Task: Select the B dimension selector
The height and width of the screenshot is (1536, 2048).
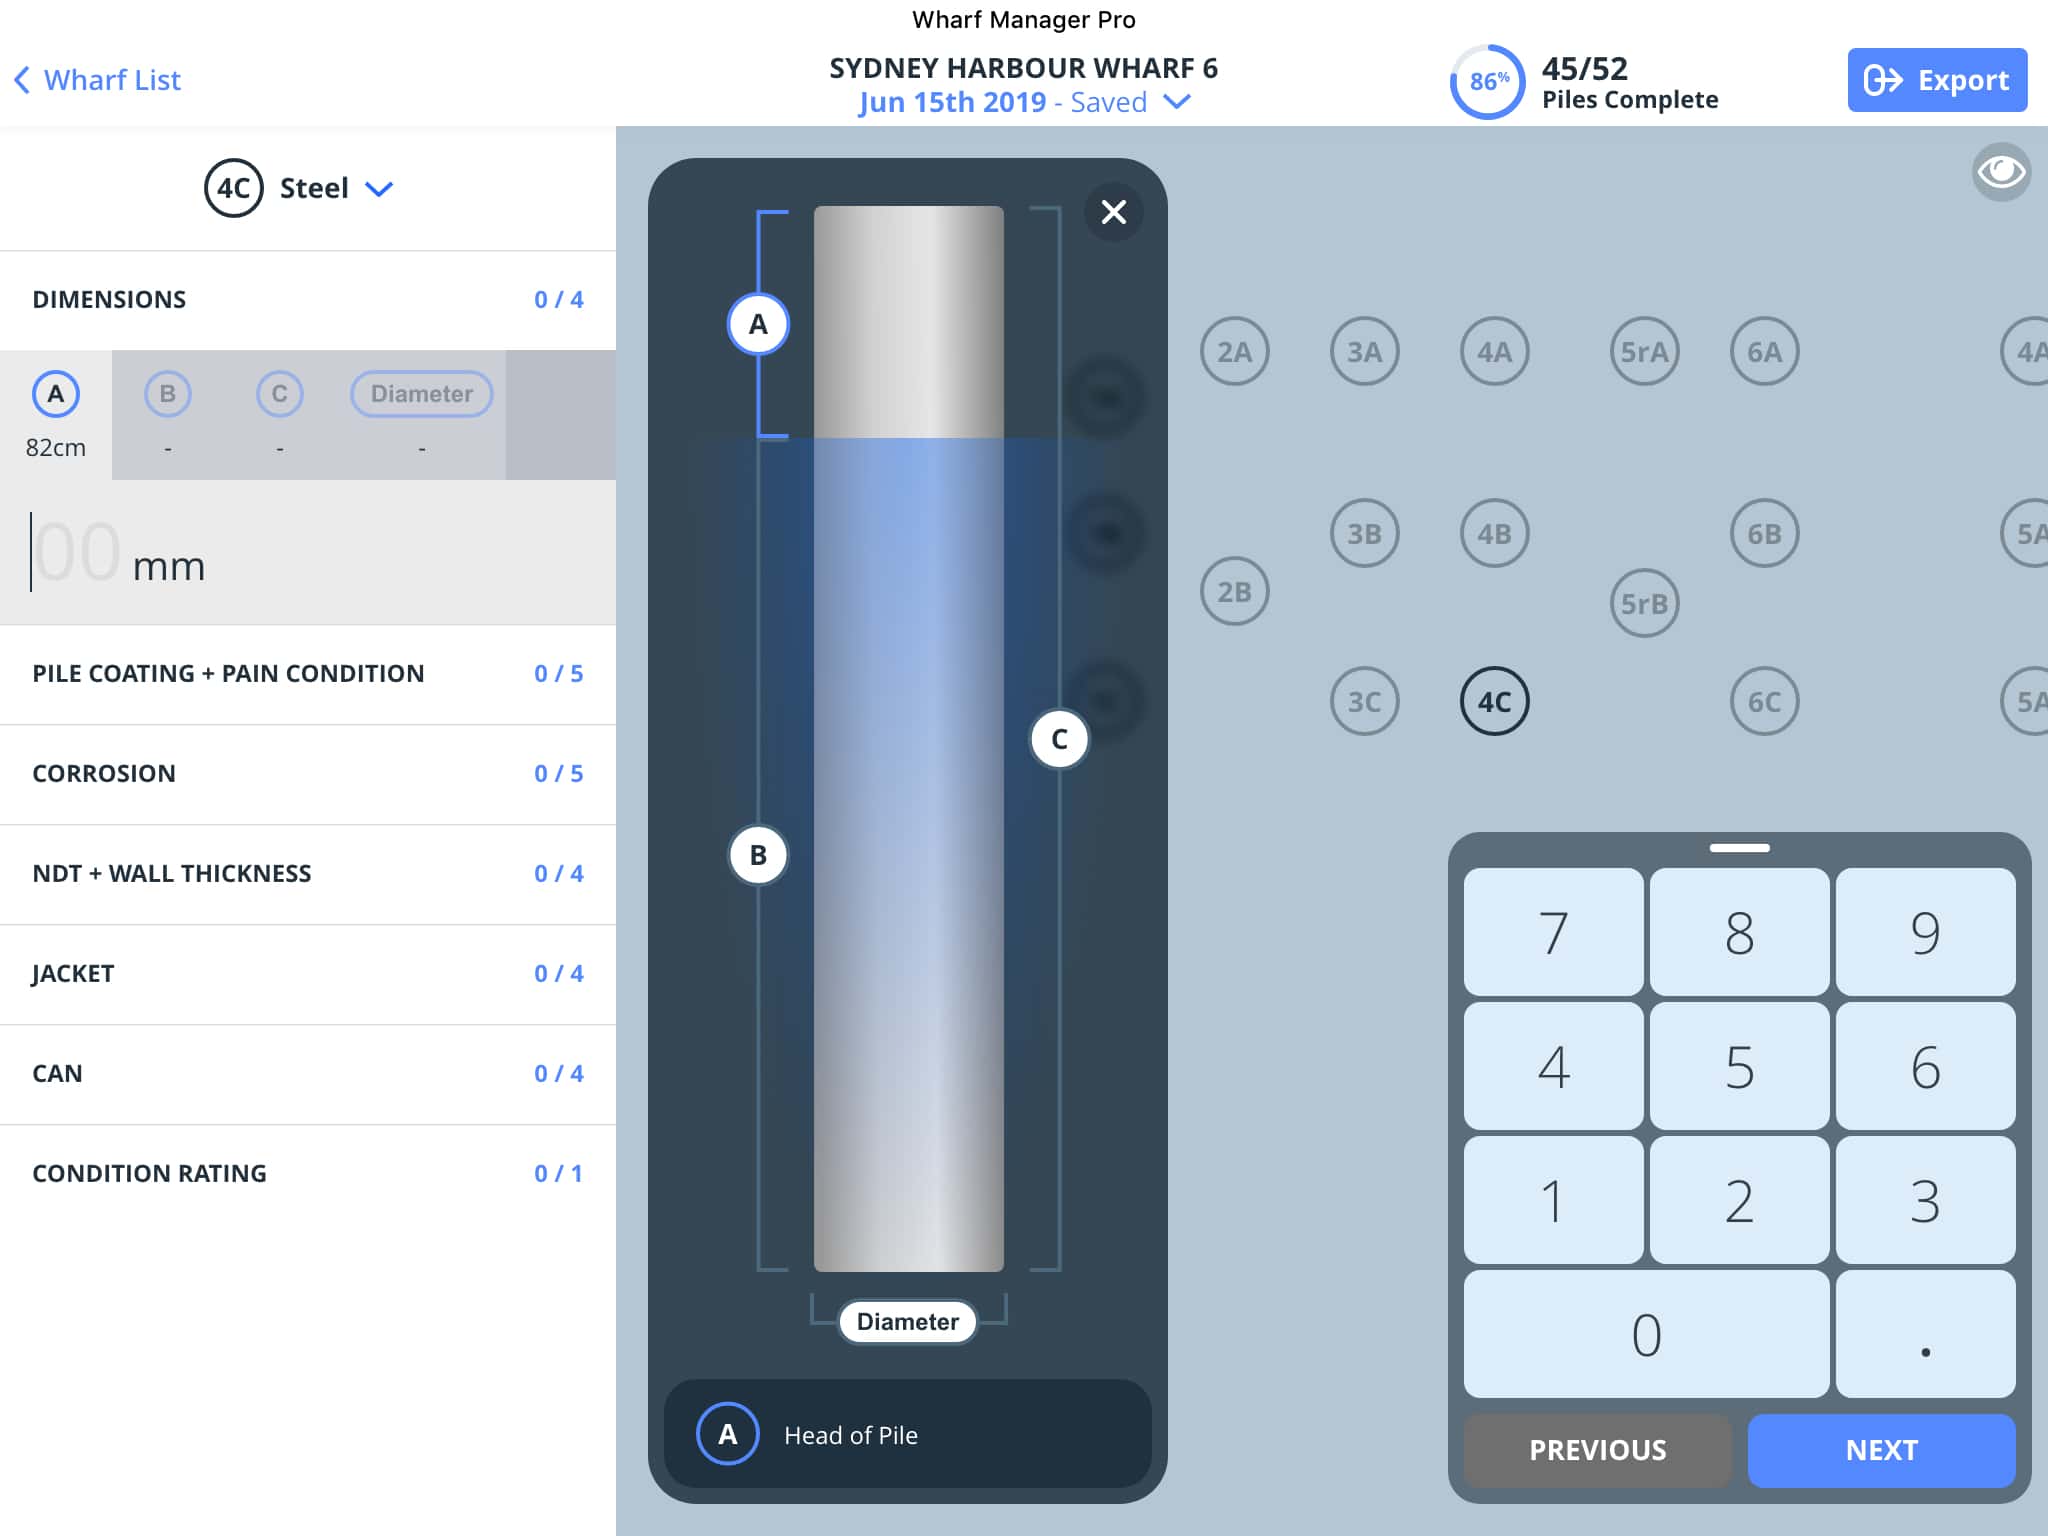Action: tap(167, 394)
